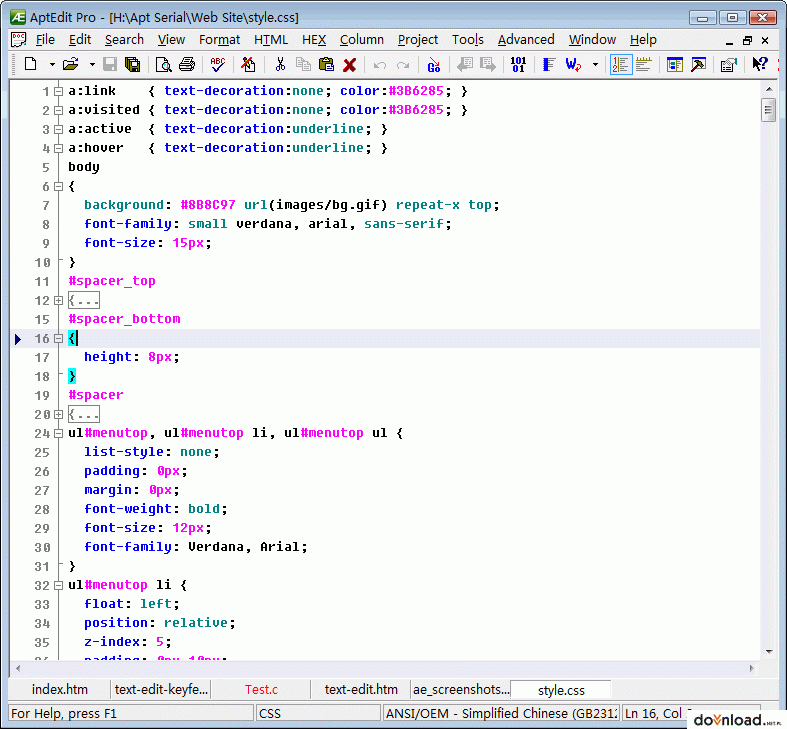
Task: Click the #spacer_bottom selector text
Action: click(x=124, y=319)
